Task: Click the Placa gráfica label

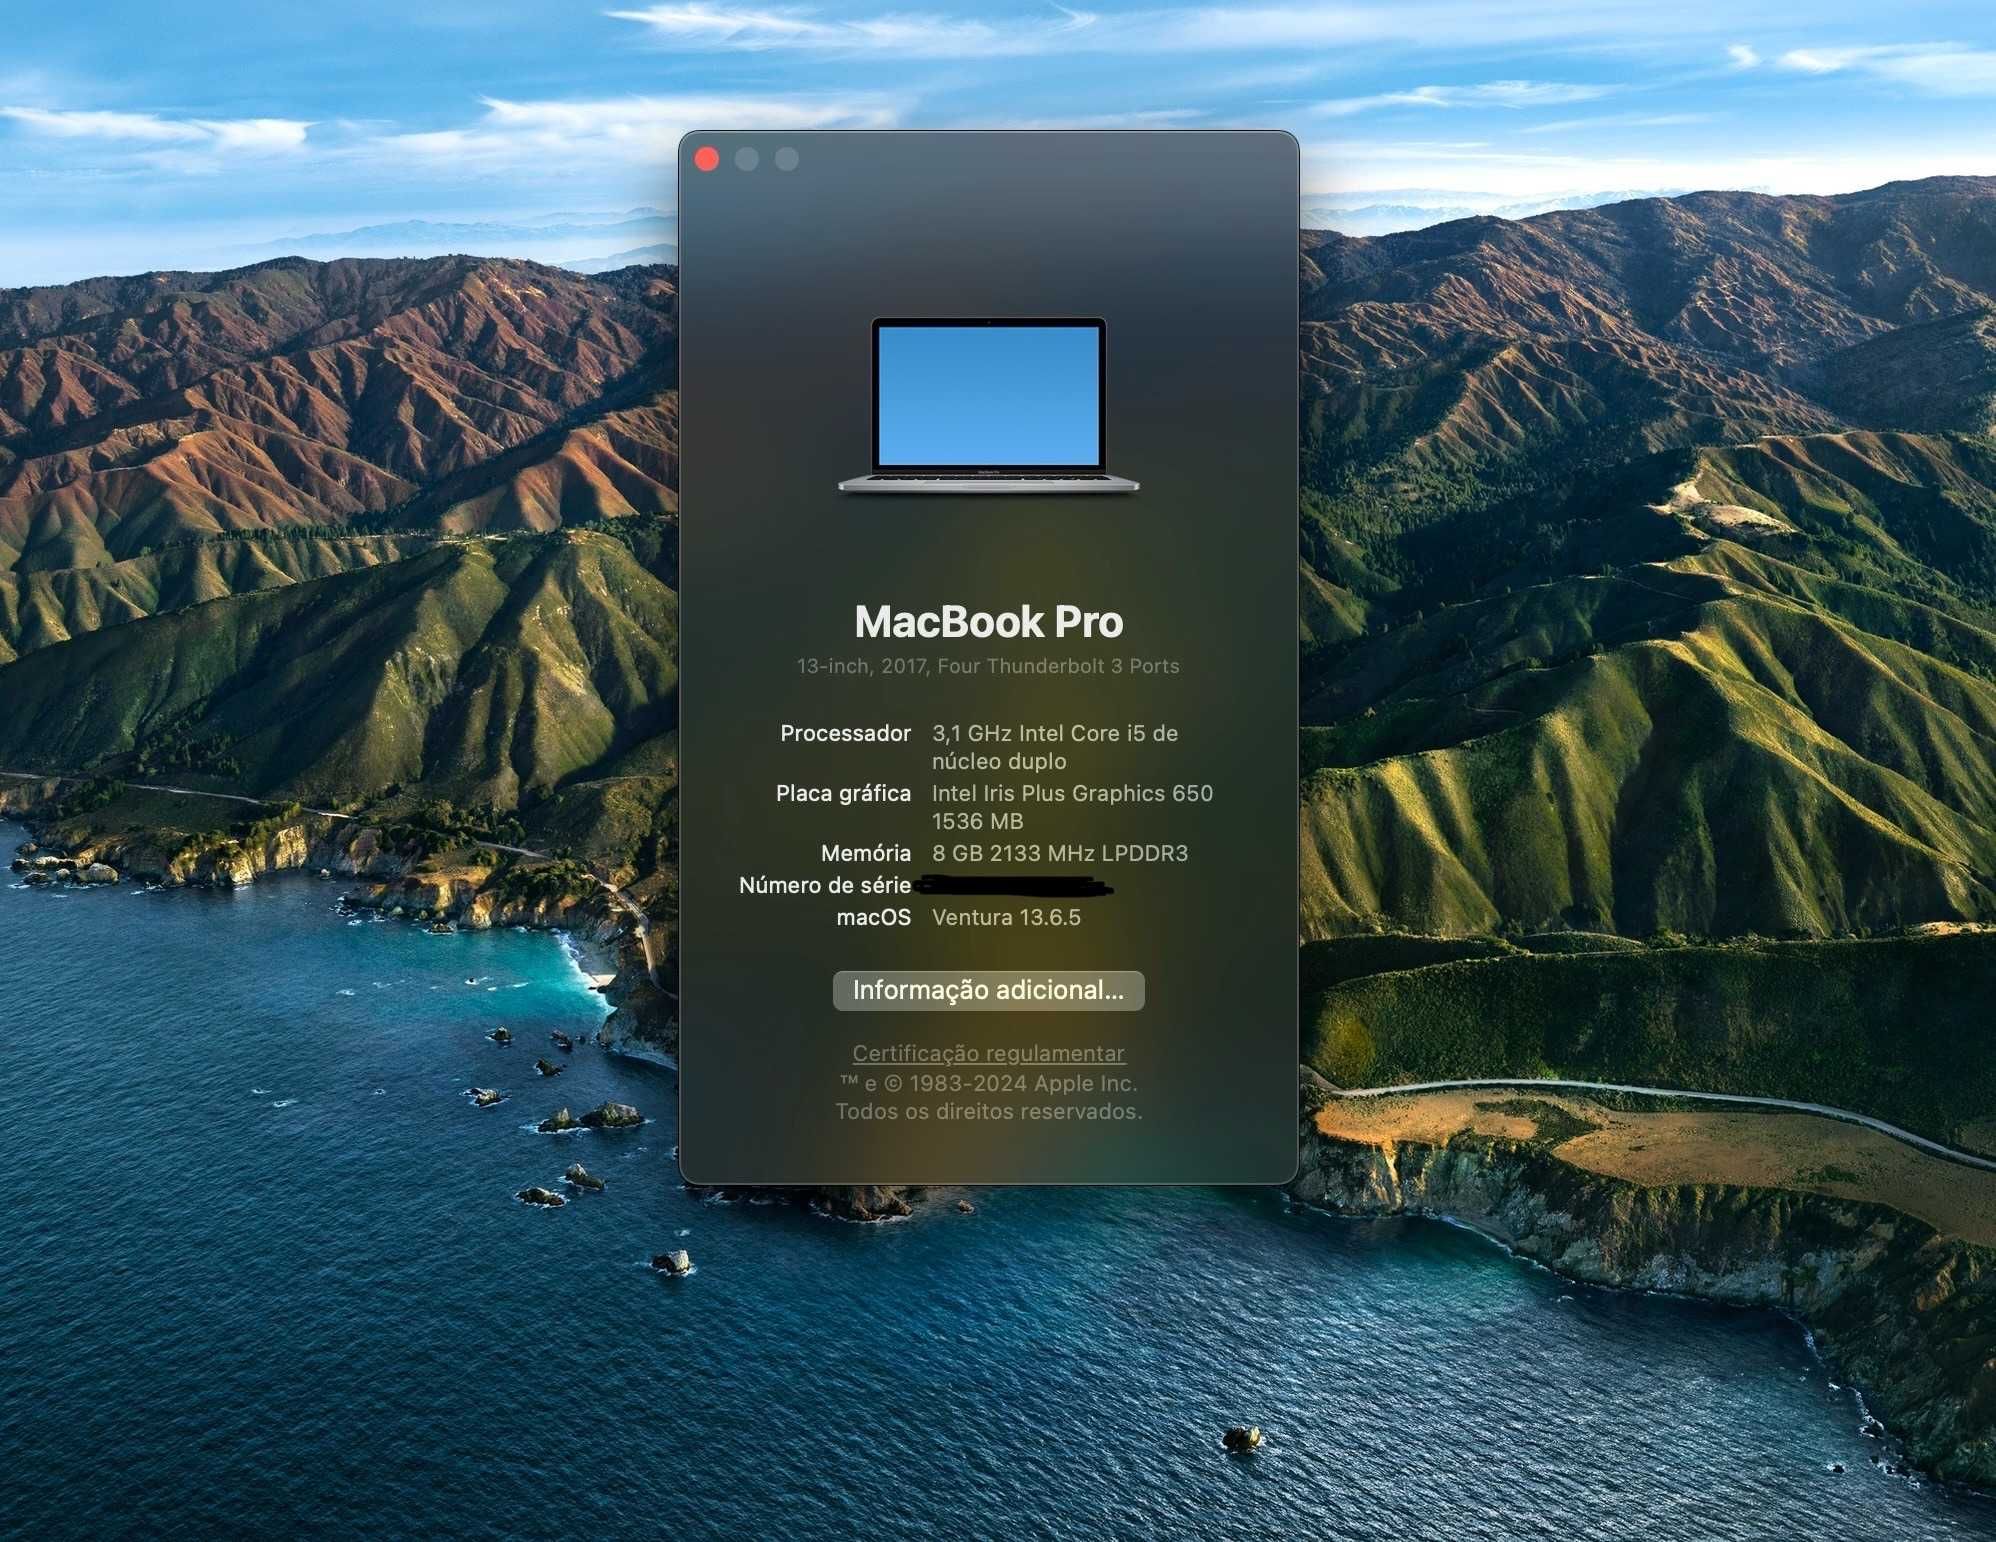Action: 844,793
